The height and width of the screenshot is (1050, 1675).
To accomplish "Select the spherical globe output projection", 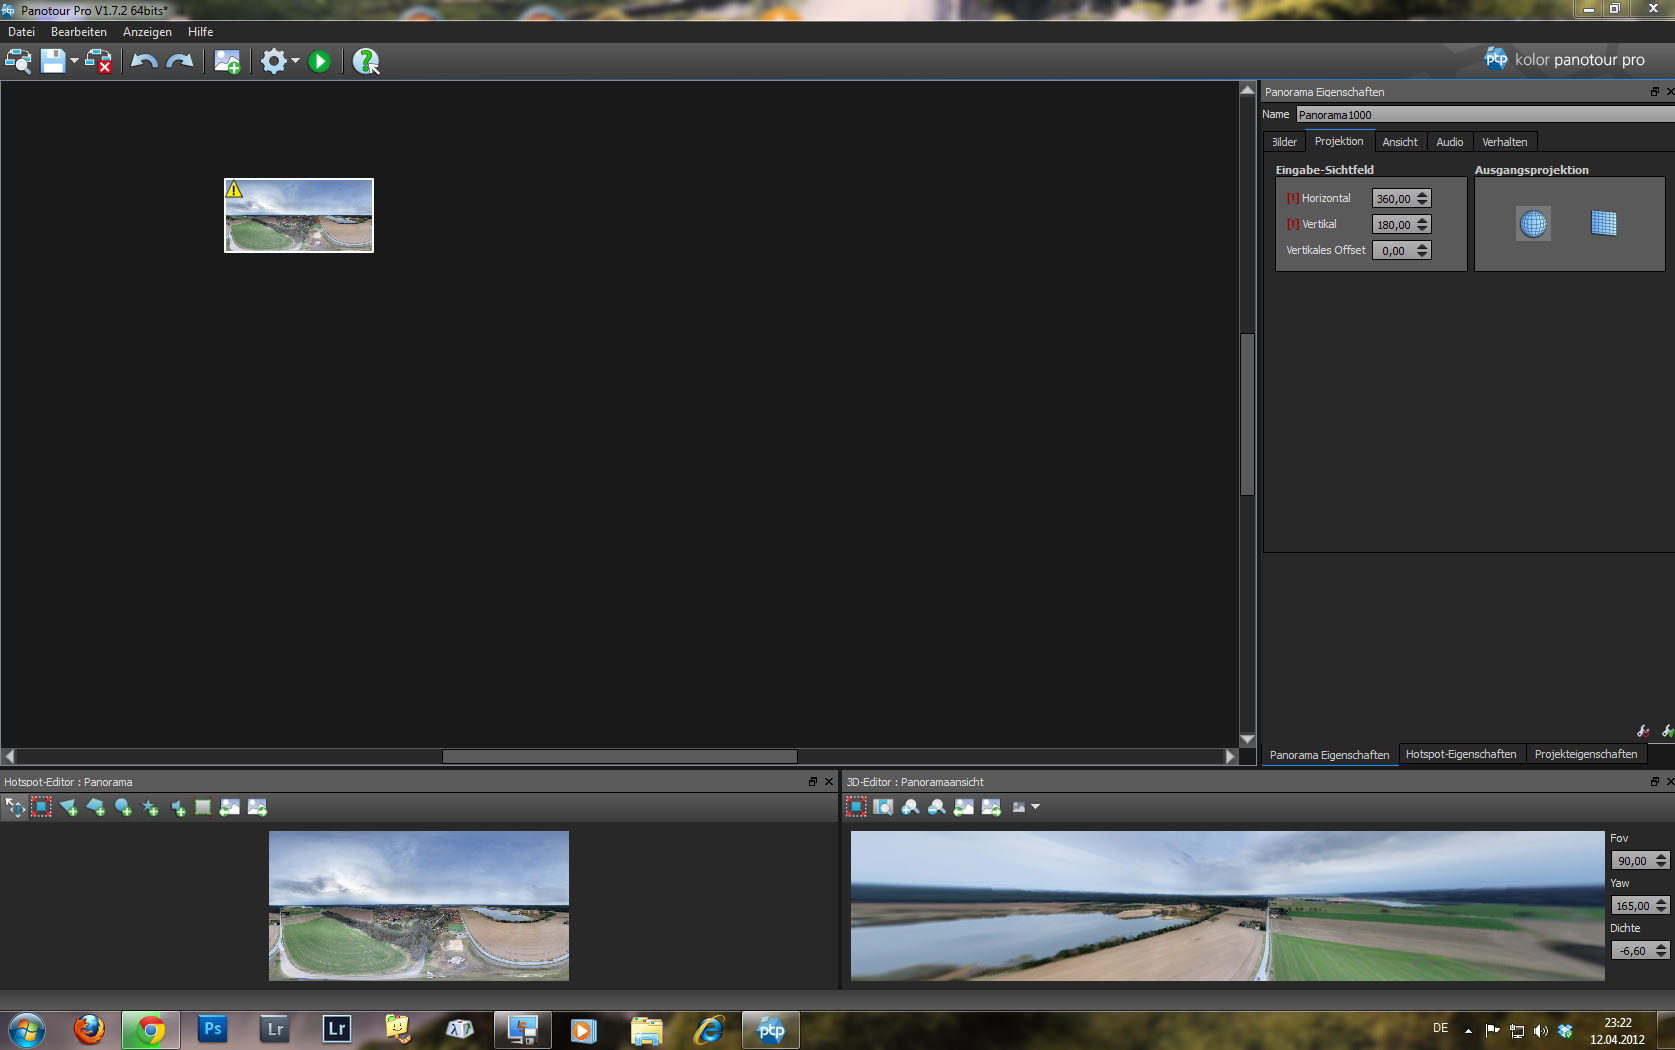I will [x=1533, y=223].
